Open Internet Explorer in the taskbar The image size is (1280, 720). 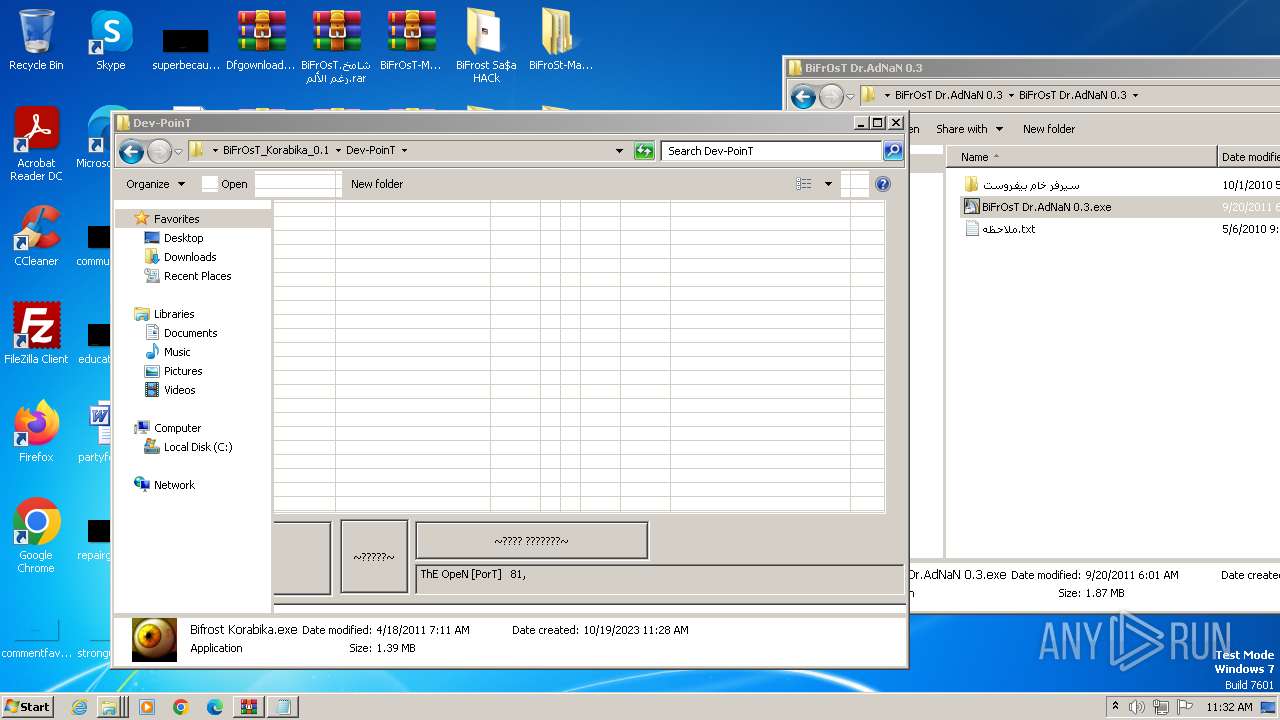click(x=80, y=707)
